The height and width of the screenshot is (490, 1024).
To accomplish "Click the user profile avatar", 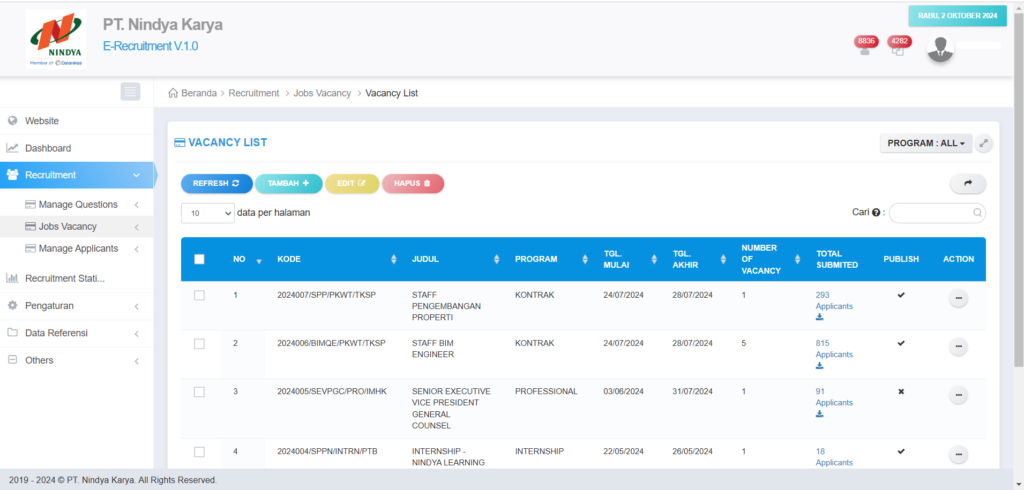I will 940,49.
